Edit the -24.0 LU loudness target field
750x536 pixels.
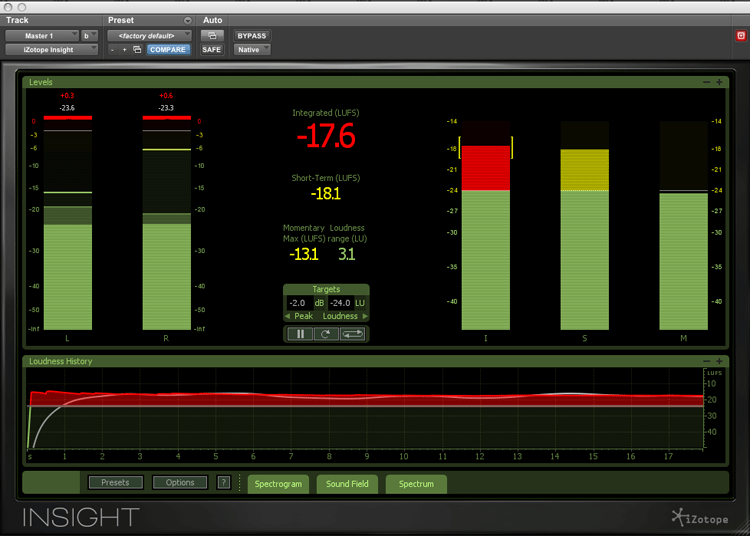click(341, 303)
